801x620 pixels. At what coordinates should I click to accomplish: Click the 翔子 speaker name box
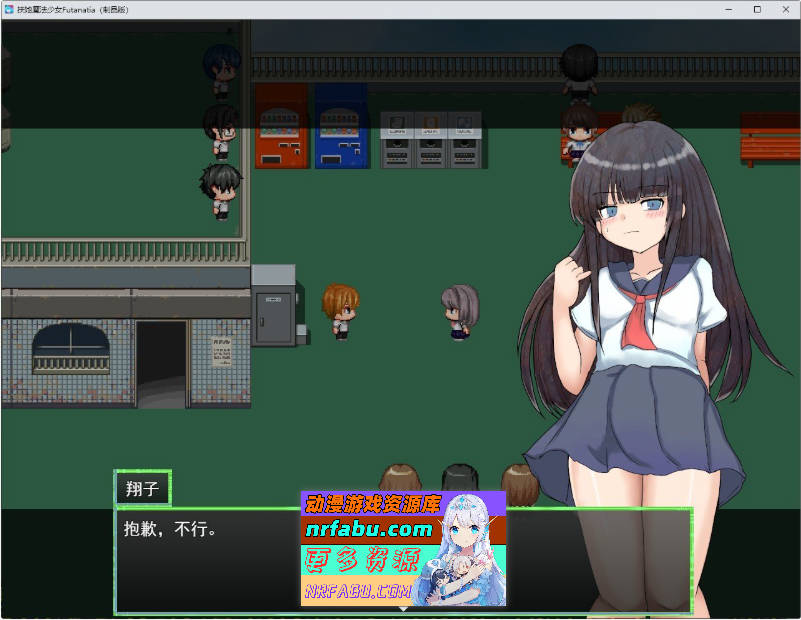point(143,490)
